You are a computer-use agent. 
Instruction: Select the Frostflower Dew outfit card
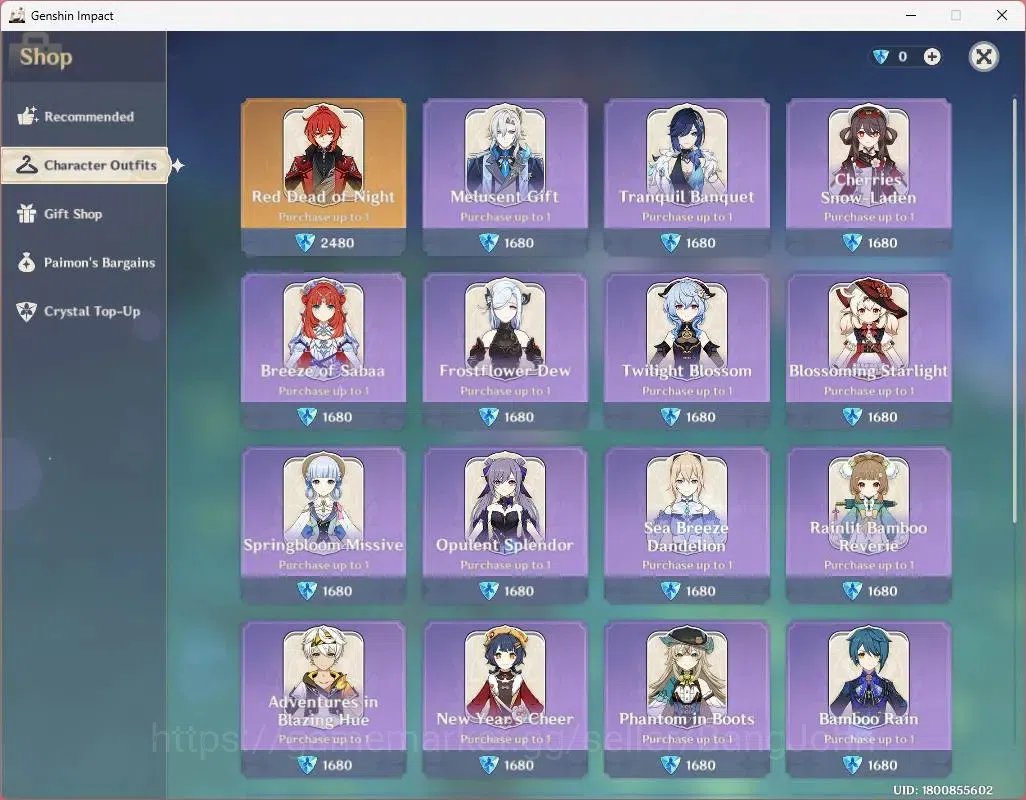505,351
